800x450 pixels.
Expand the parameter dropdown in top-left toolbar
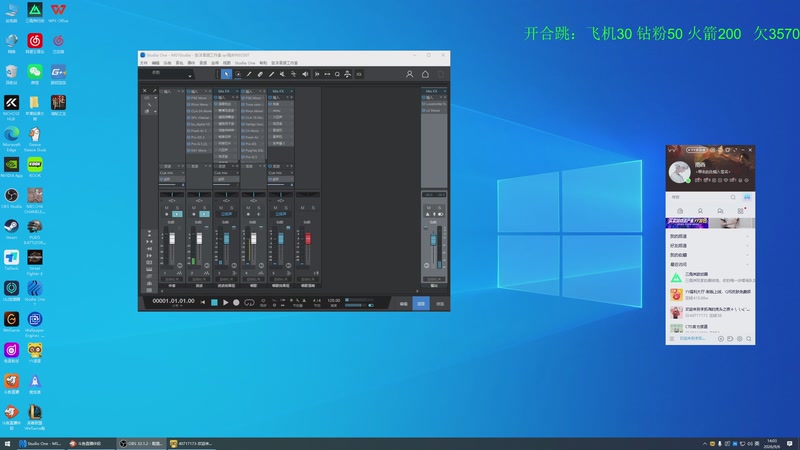(x=168, y=74)
